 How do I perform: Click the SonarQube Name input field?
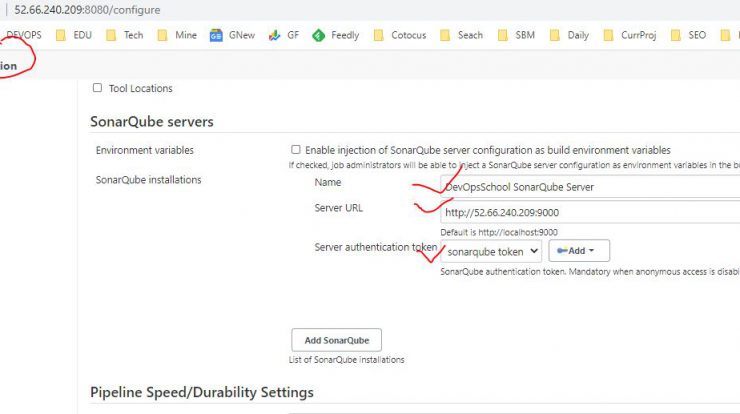[x=590, y=187]
